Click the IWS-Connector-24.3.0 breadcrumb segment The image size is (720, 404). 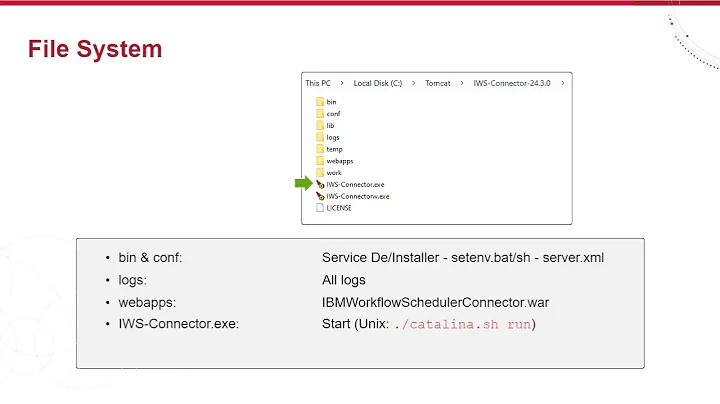point(512,83)
